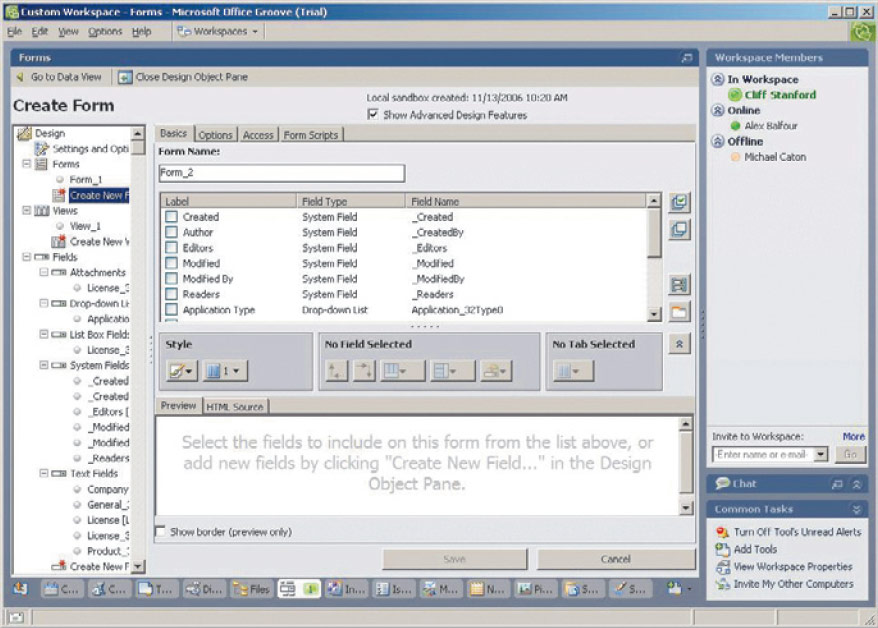
Task: Open the Form Scripts tab
Action: tap(310, 135)
